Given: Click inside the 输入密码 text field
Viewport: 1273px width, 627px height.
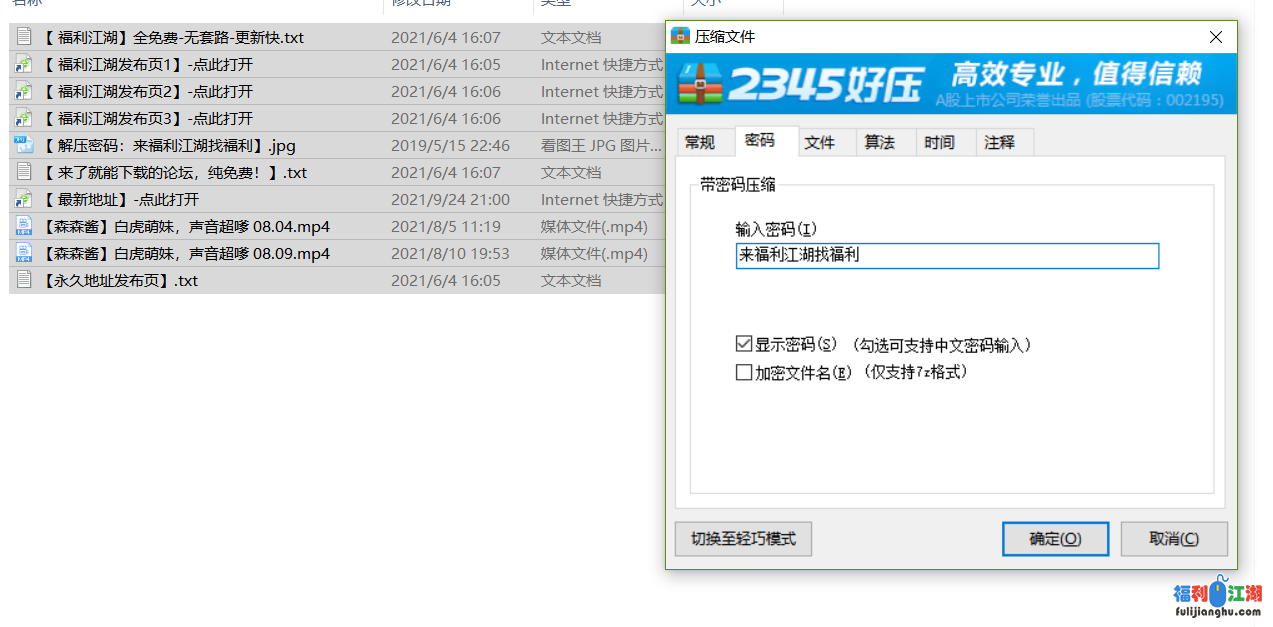Looking at the screenshot, I should point(947,256).
